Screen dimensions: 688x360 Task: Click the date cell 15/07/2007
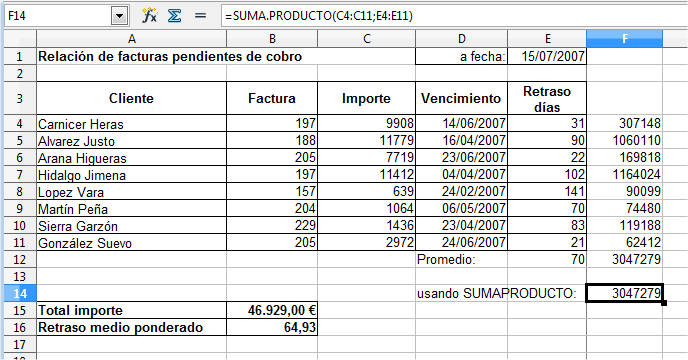point(547,57)
